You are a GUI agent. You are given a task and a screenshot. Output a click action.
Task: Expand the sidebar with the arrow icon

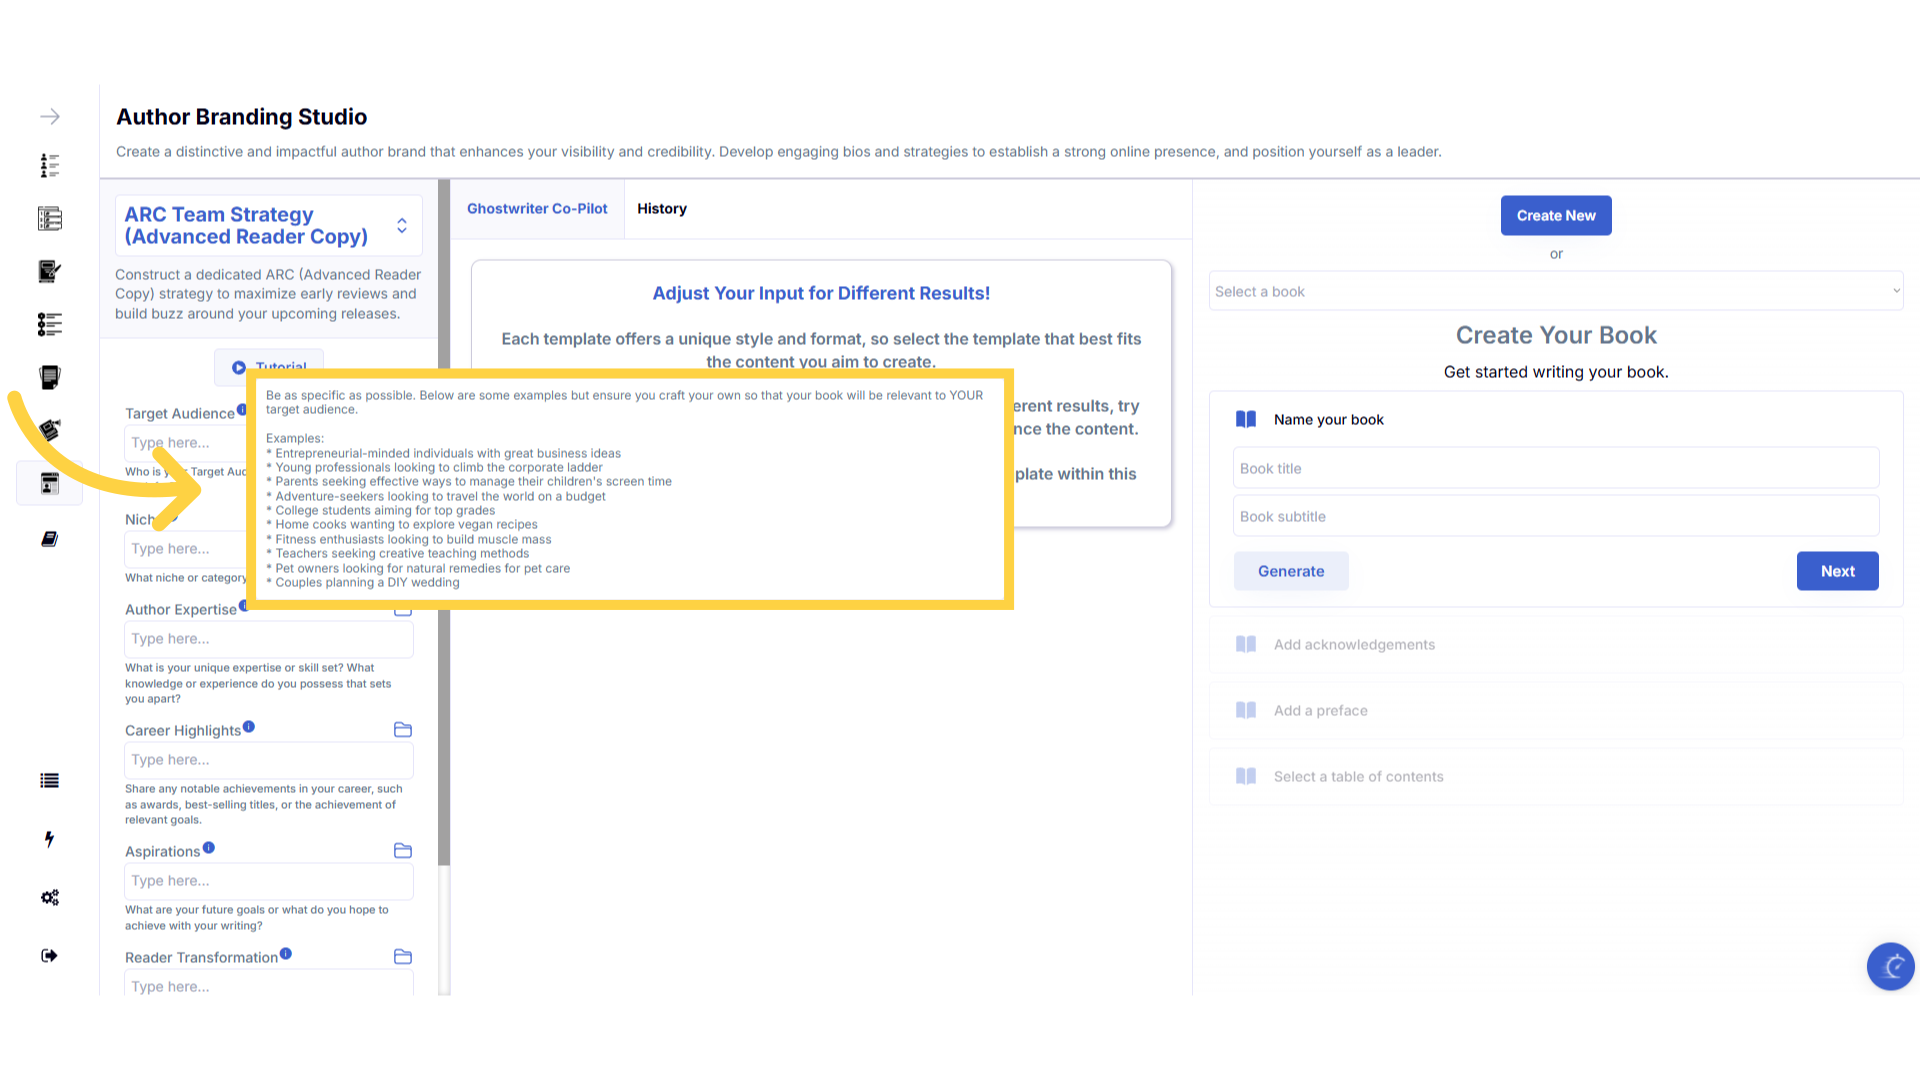click(50, 117)
